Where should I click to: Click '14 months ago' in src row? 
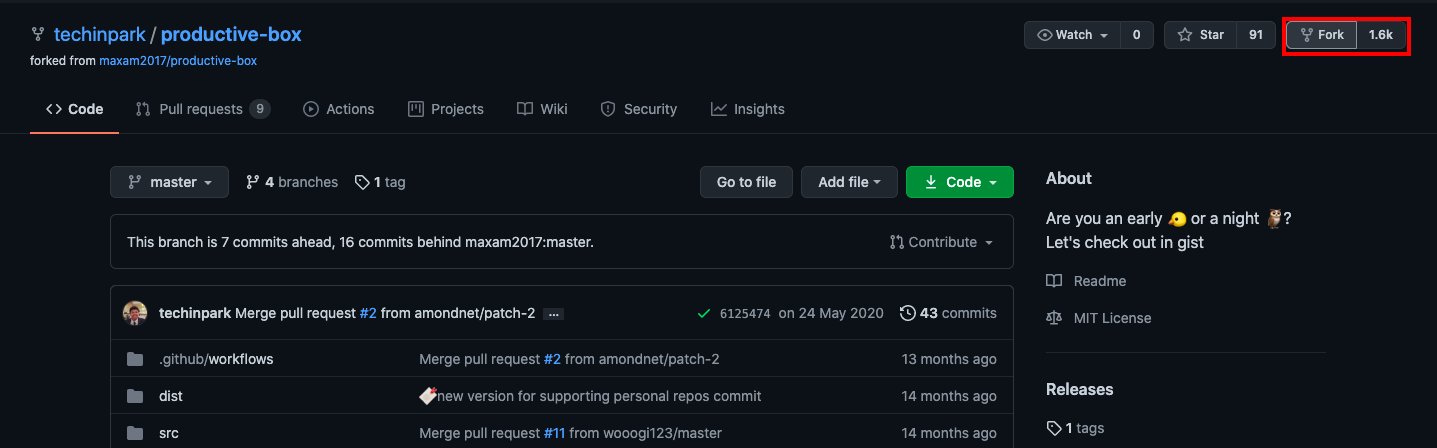tap(949, 433)
